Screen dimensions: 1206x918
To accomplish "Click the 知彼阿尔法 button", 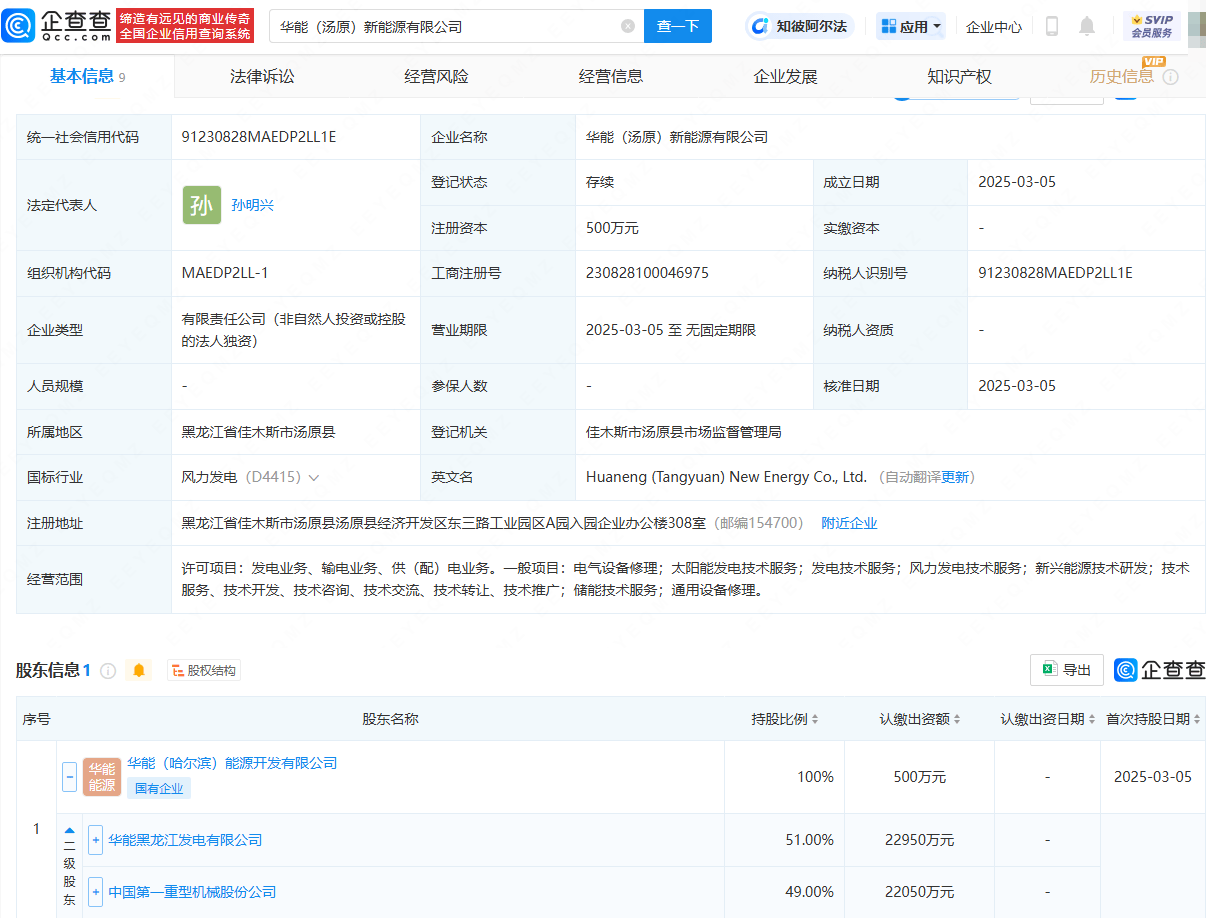I will tap(799, 27).
